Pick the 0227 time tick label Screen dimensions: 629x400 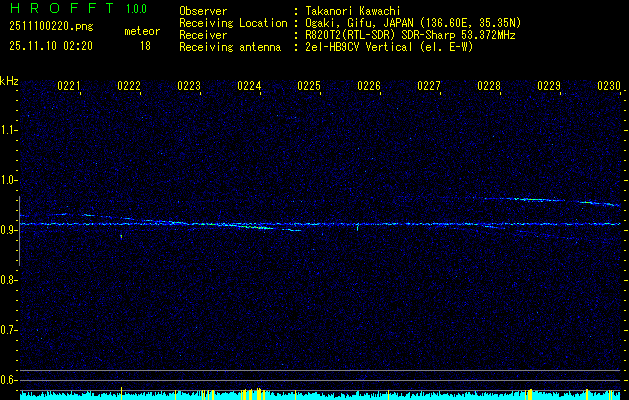click(429, 87)
